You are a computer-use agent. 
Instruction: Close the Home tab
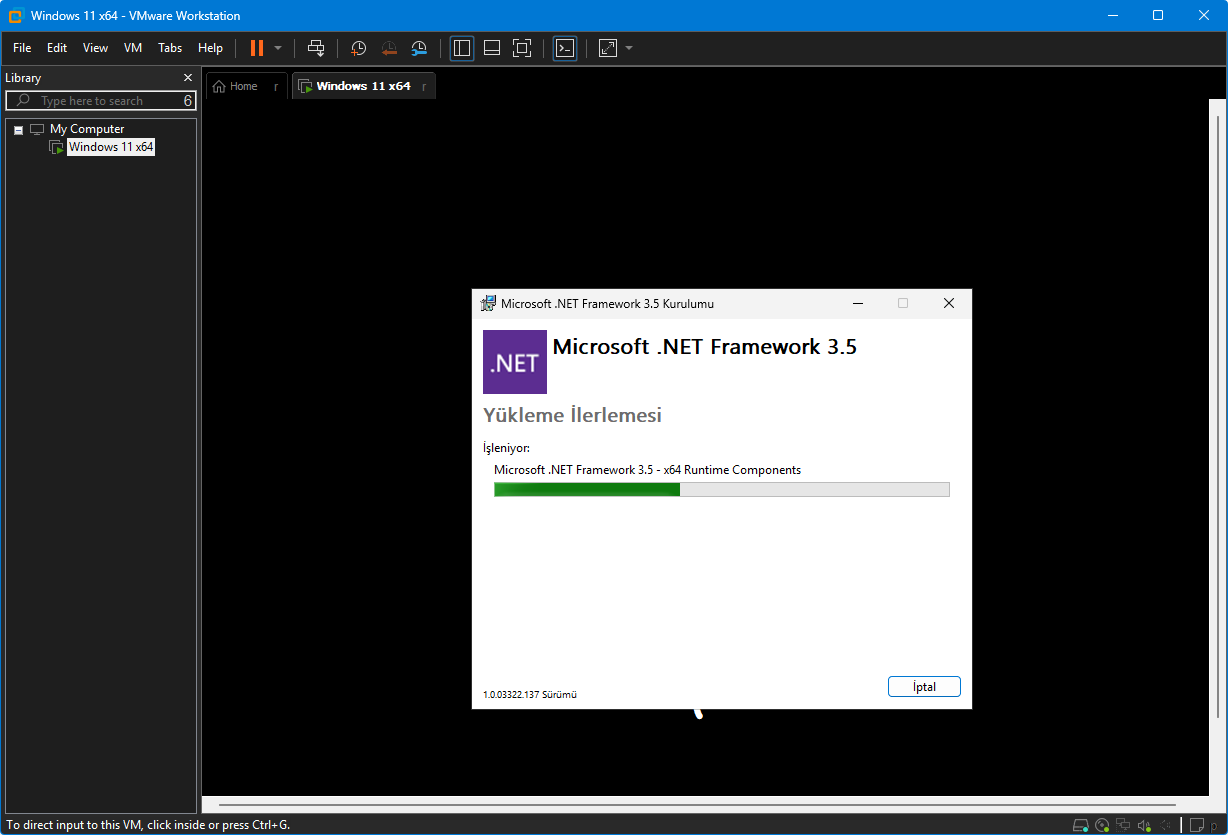tap(276, 87)
